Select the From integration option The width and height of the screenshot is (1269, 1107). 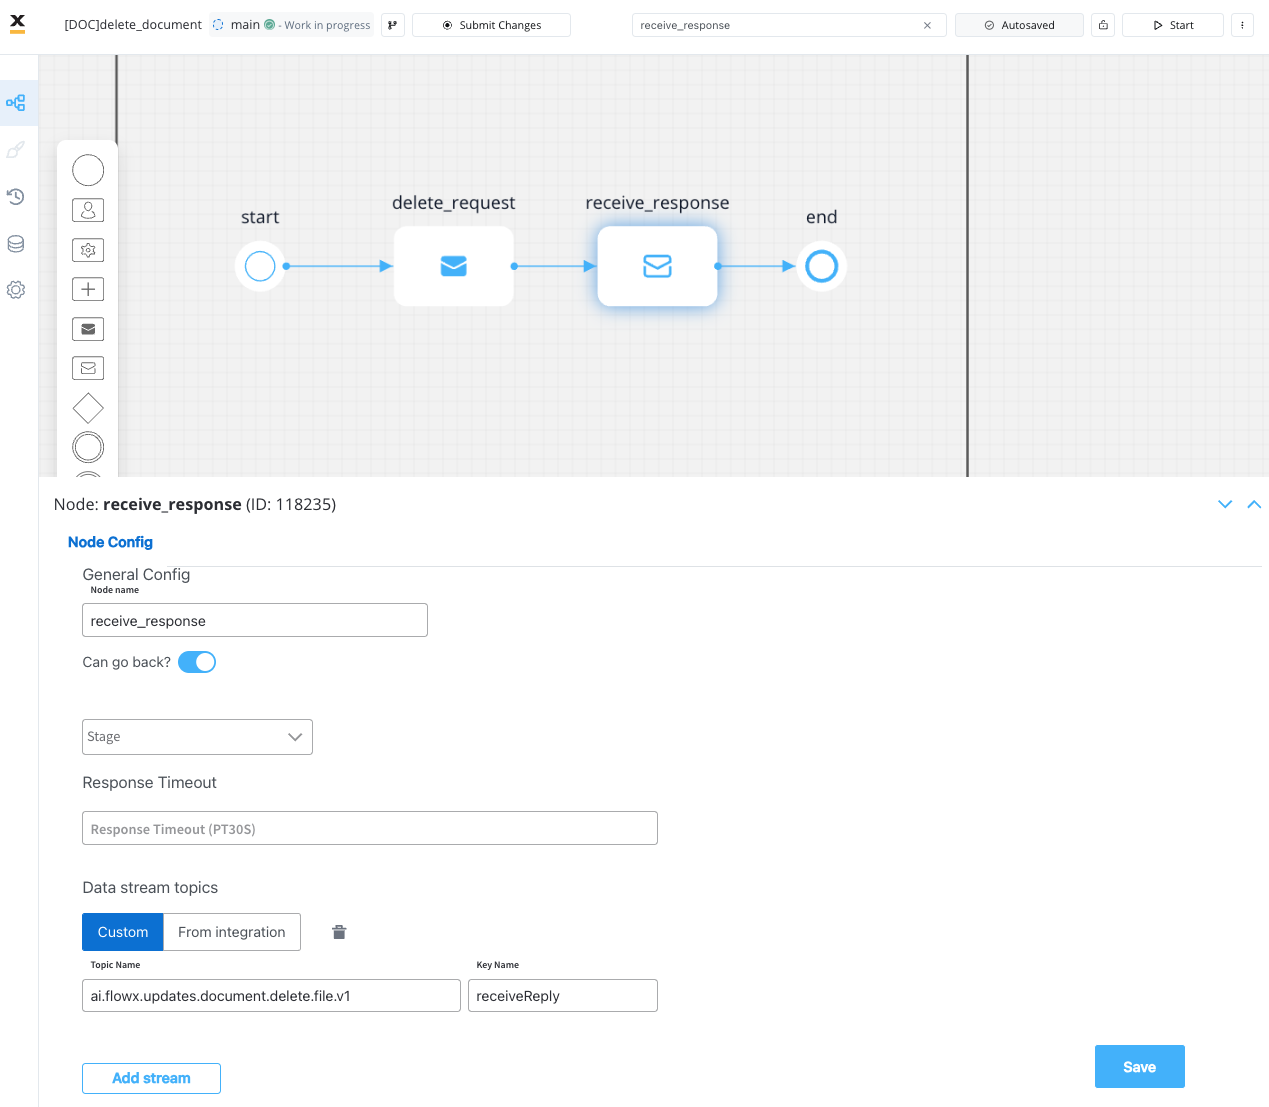pyautogui.click(x=232, y=932)
